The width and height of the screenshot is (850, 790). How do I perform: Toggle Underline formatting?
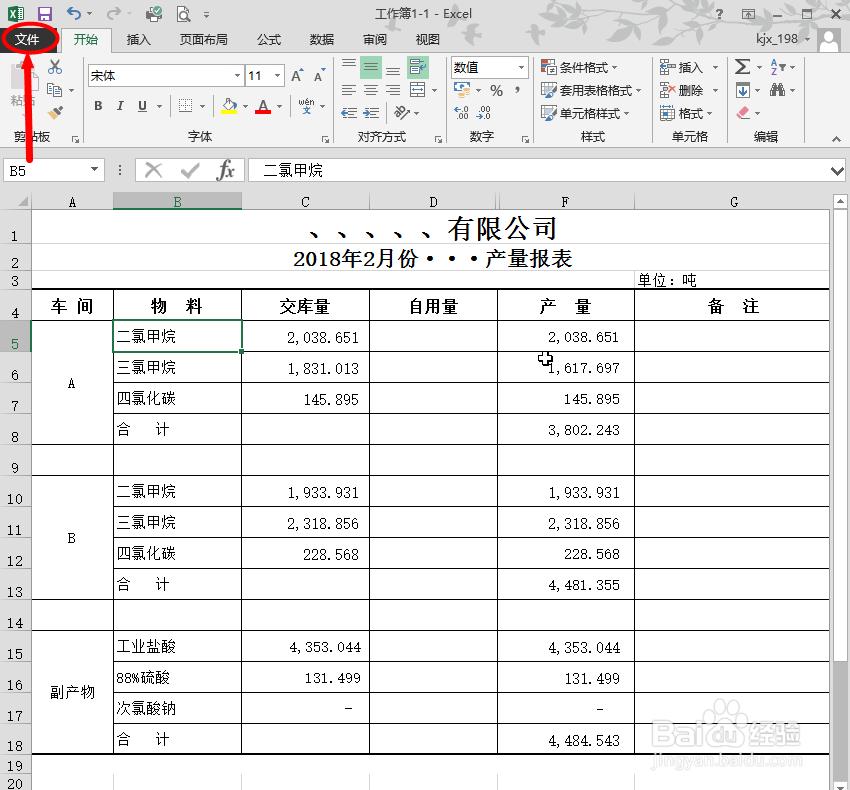(x=143, y=106)
